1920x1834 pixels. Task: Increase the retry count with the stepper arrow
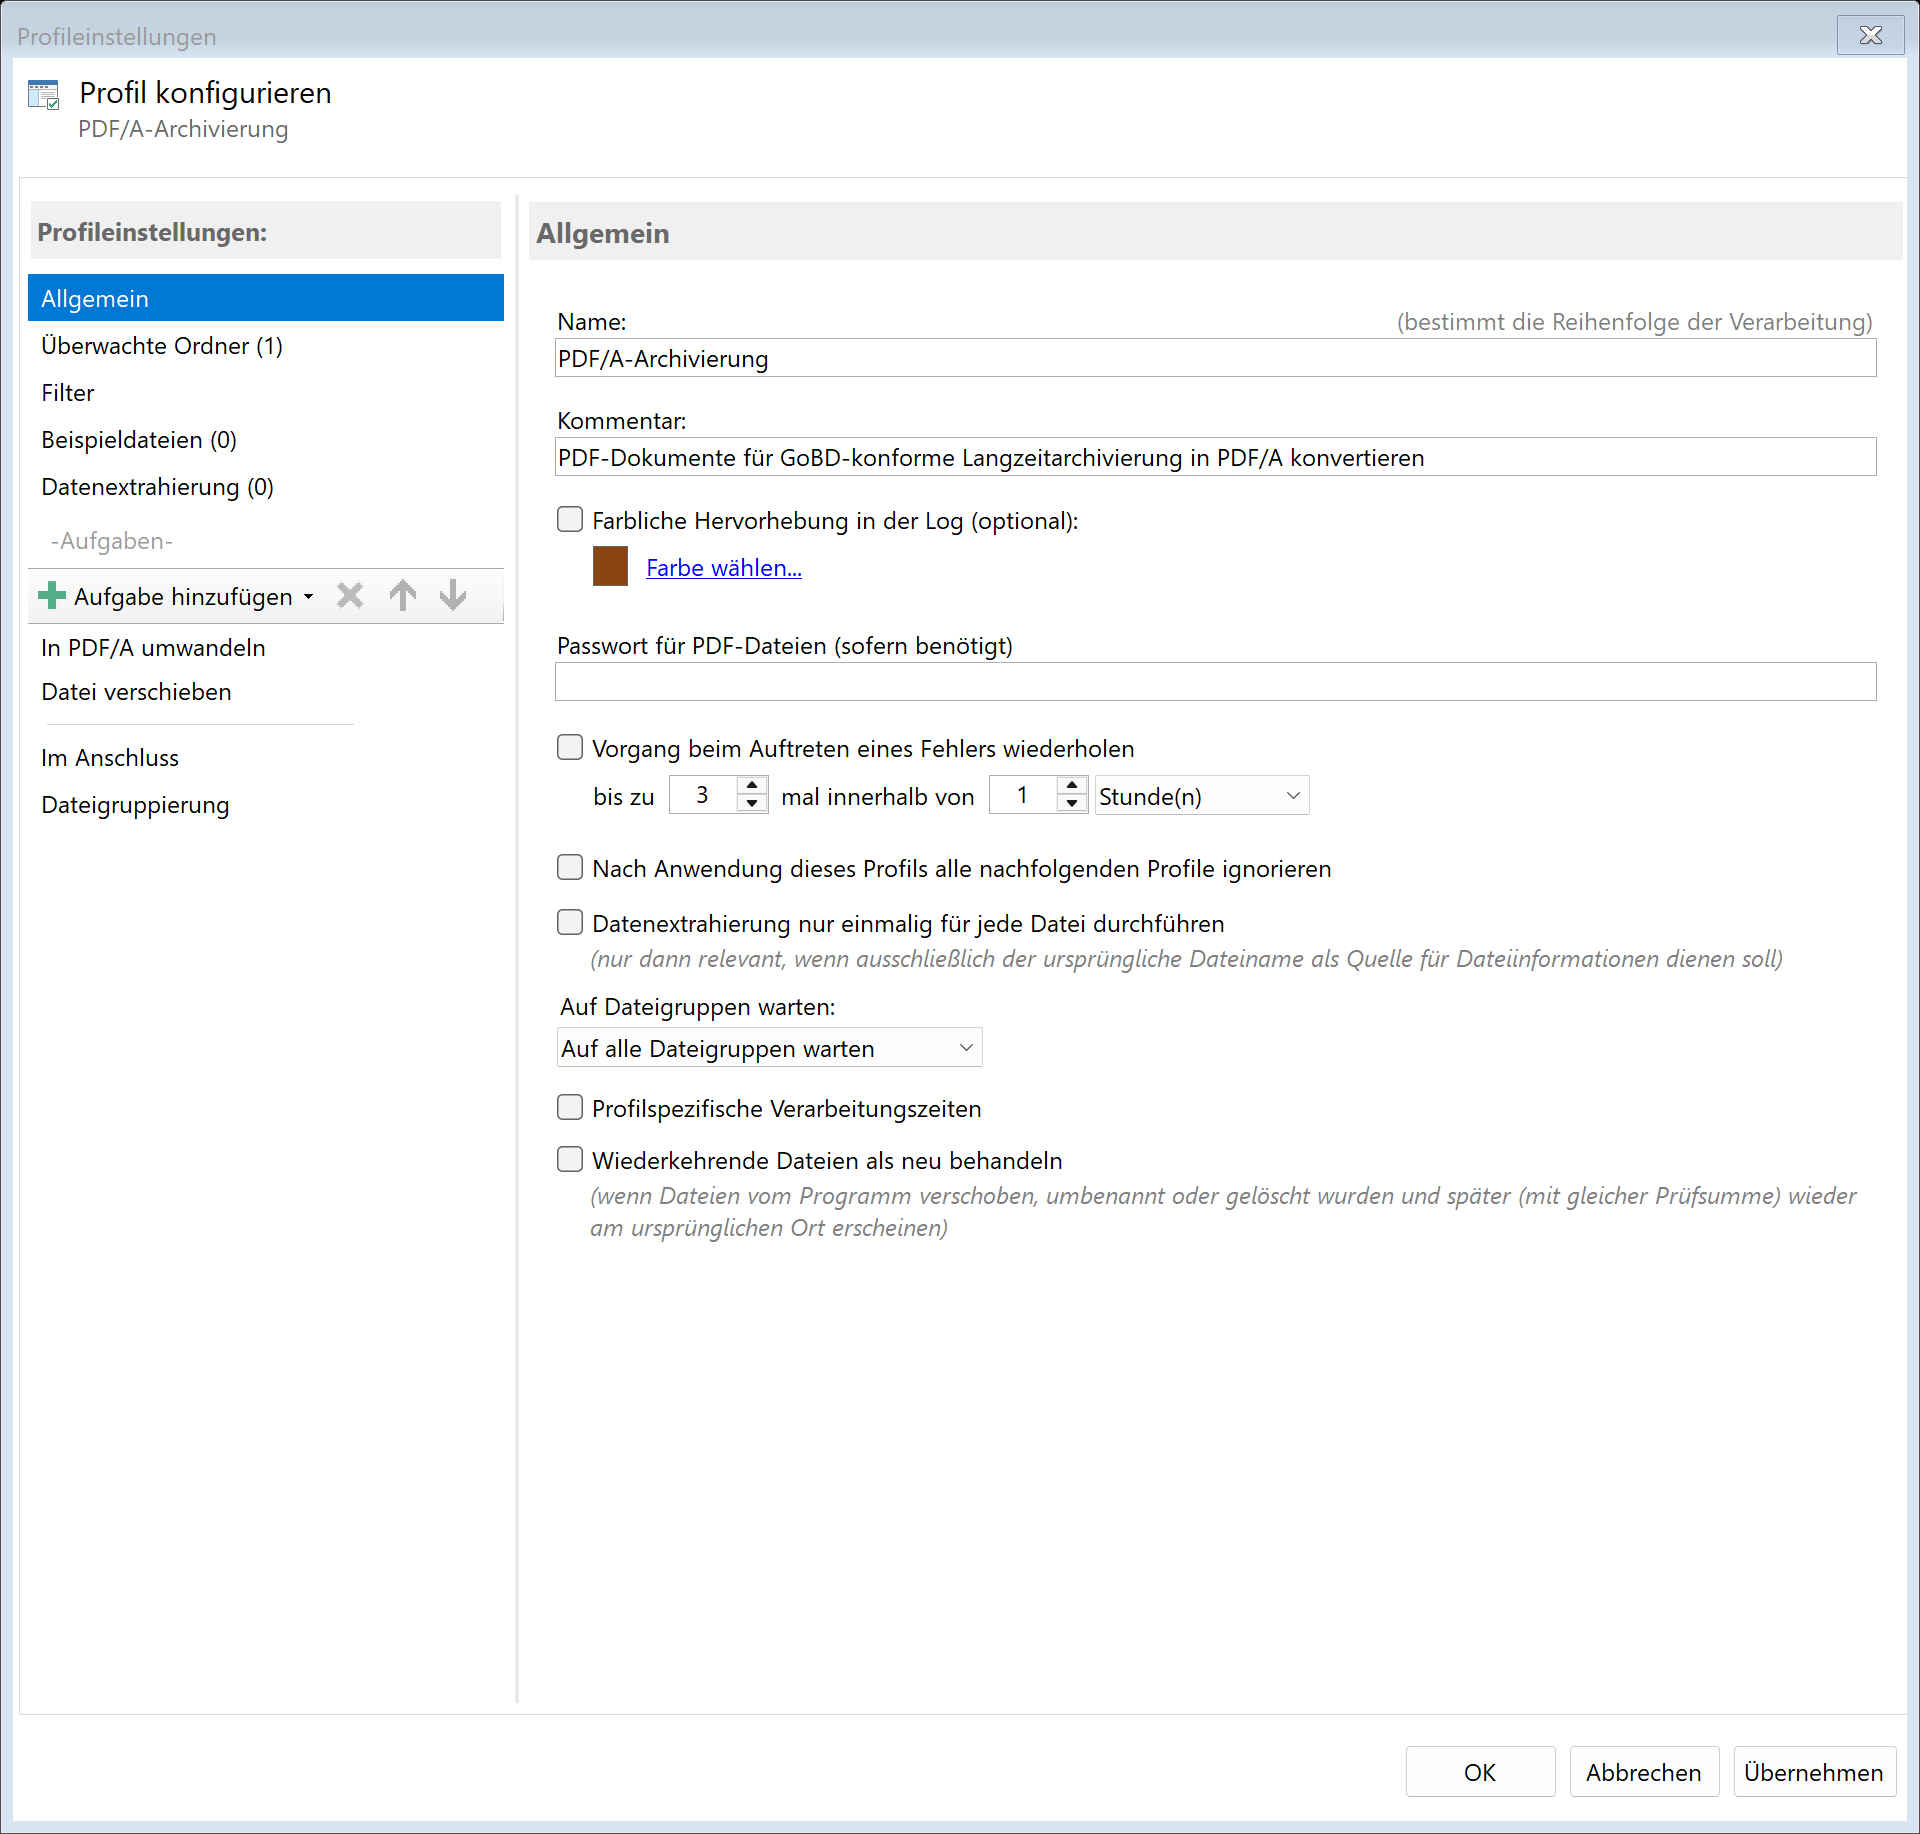coord(752,787)
